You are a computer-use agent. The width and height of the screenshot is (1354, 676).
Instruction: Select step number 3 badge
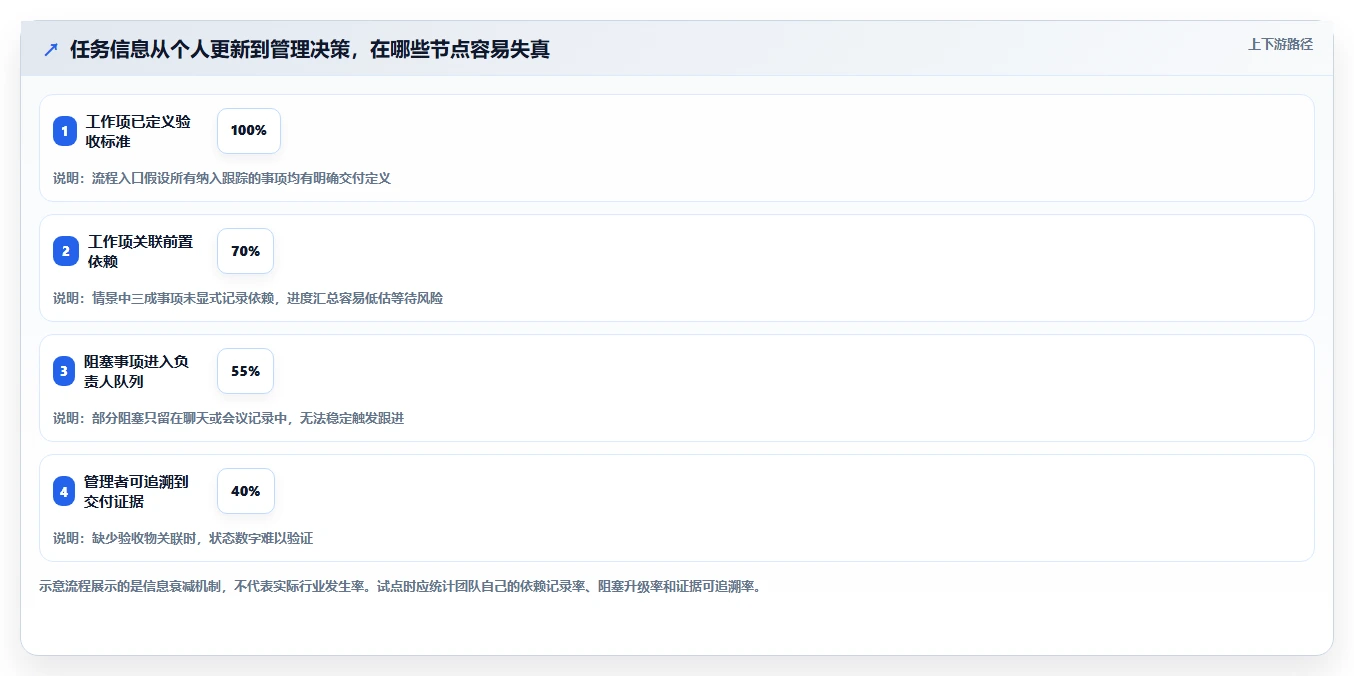tap(65, 371)
